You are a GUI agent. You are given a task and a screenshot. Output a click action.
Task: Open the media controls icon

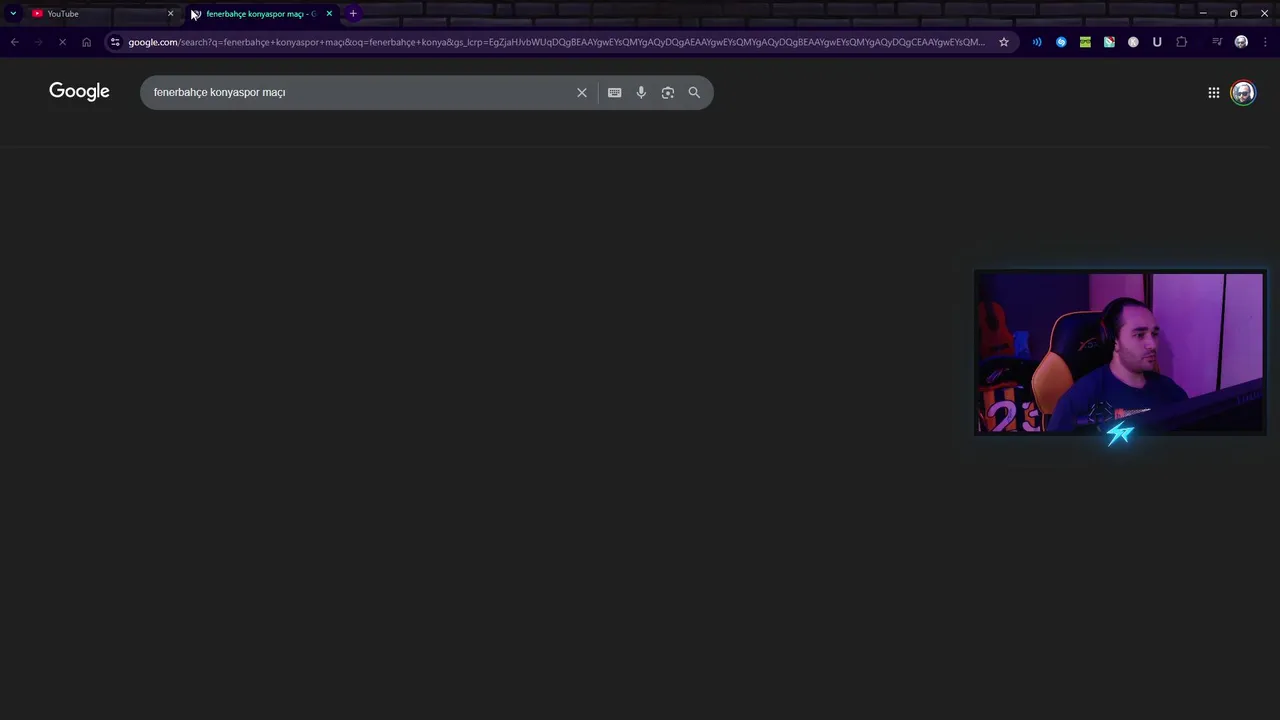click(1217, 42)
